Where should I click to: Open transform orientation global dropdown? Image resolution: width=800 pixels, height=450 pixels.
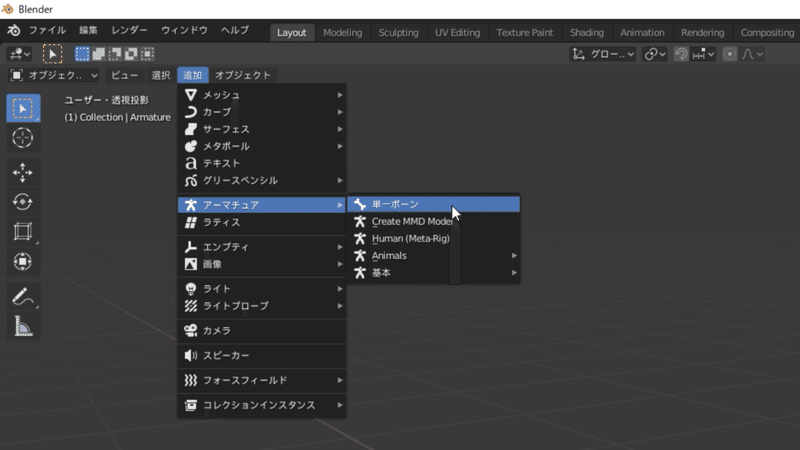click(x=603, y=54)
